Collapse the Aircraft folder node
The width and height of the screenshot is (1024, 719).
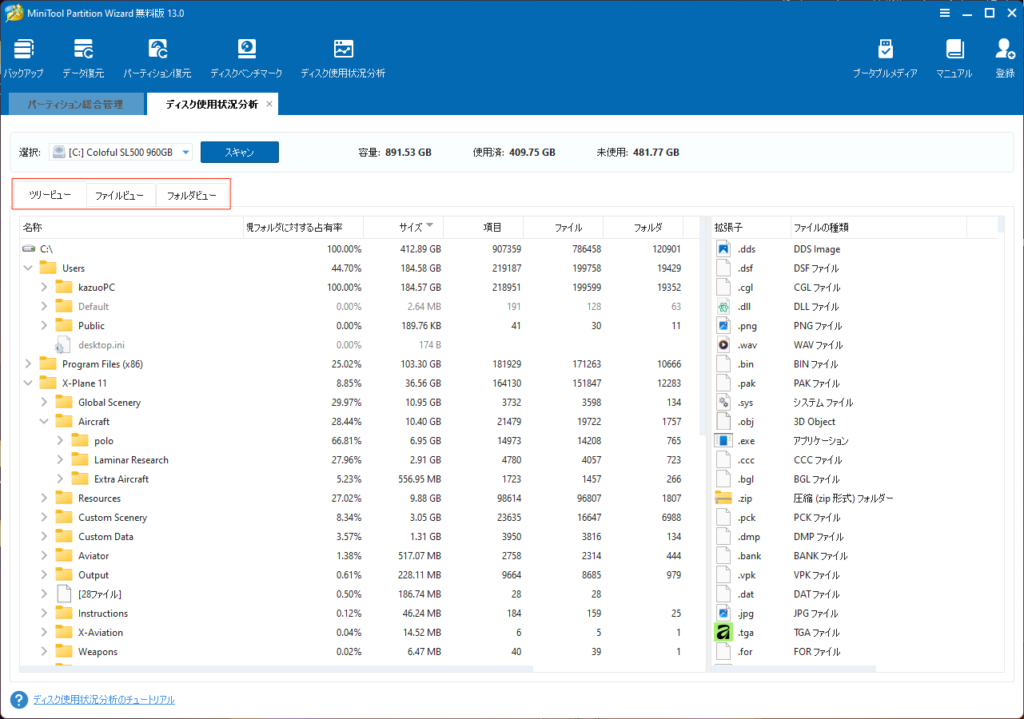pos(45,422)
